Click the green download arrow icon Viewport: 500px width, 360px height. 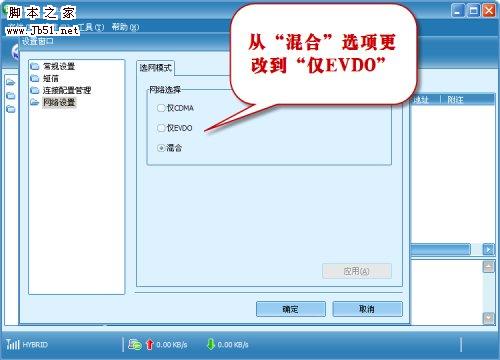[x=211, y=344]
